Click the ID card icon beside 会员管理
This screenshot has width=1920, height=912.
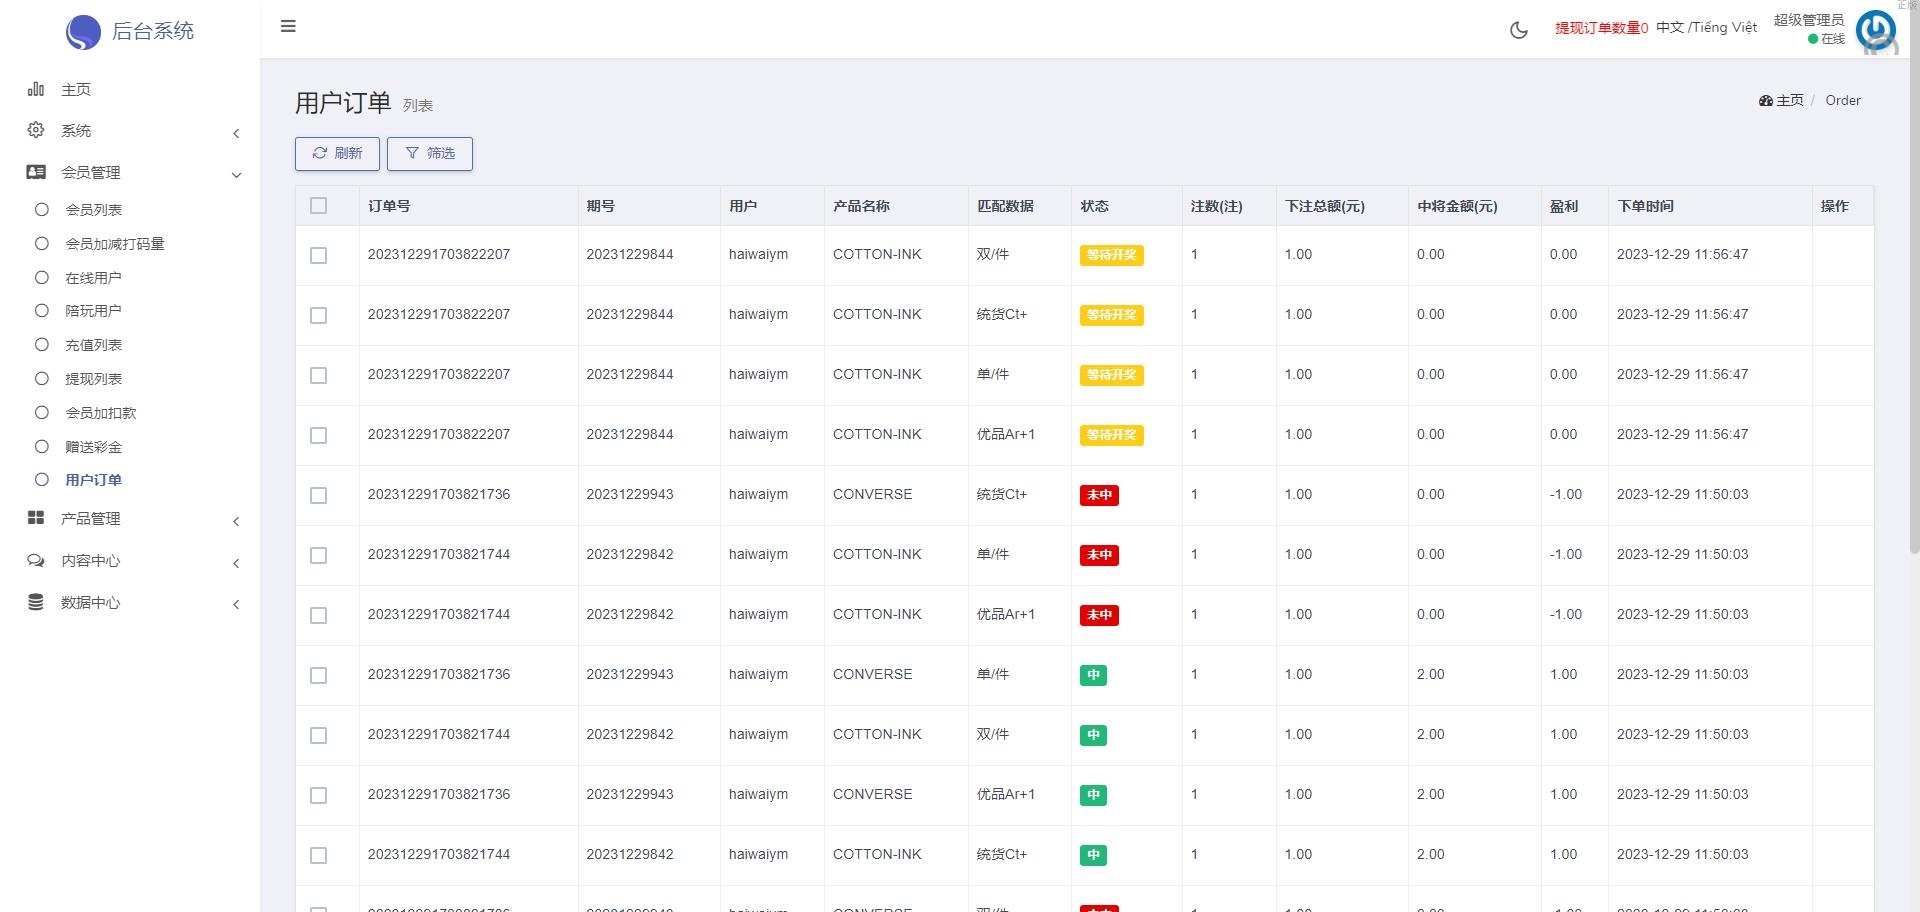click(x=36, y=173)
